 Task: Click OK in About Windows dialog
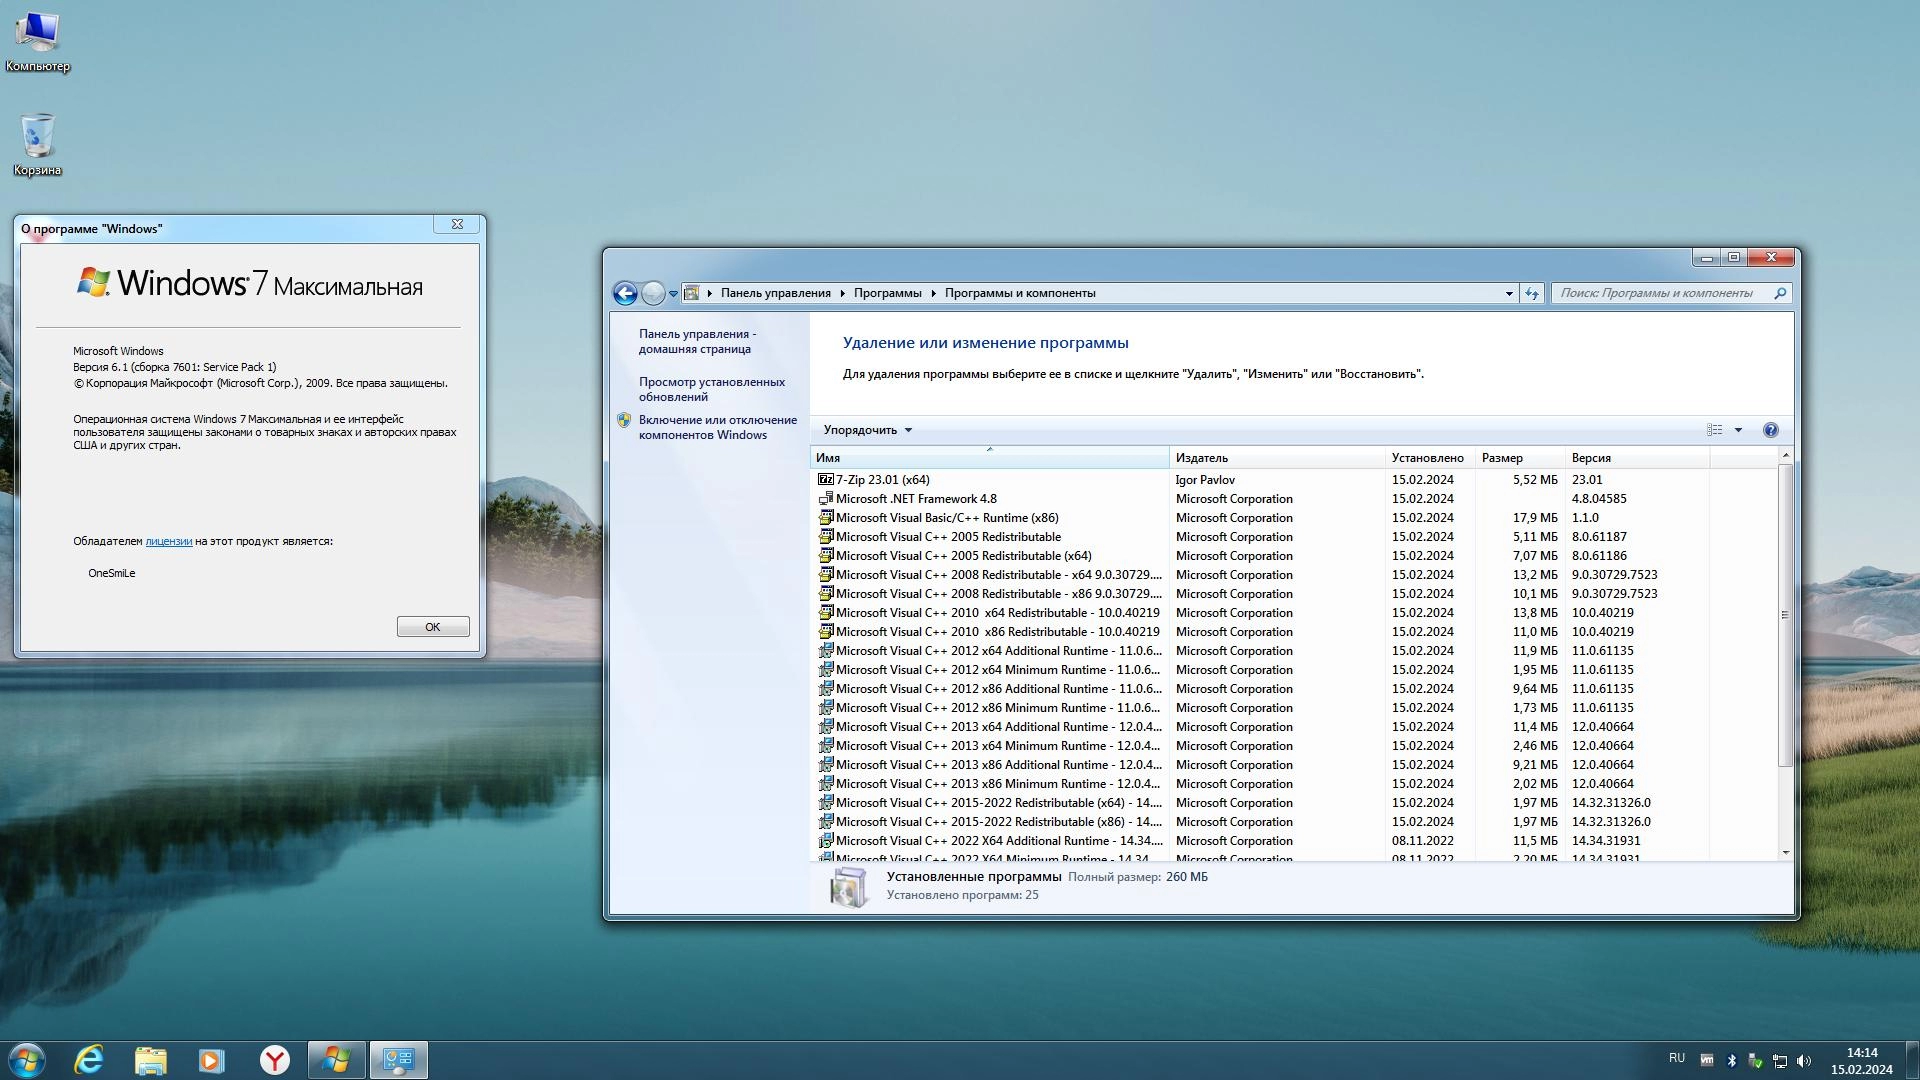click(x=432, y=627)
